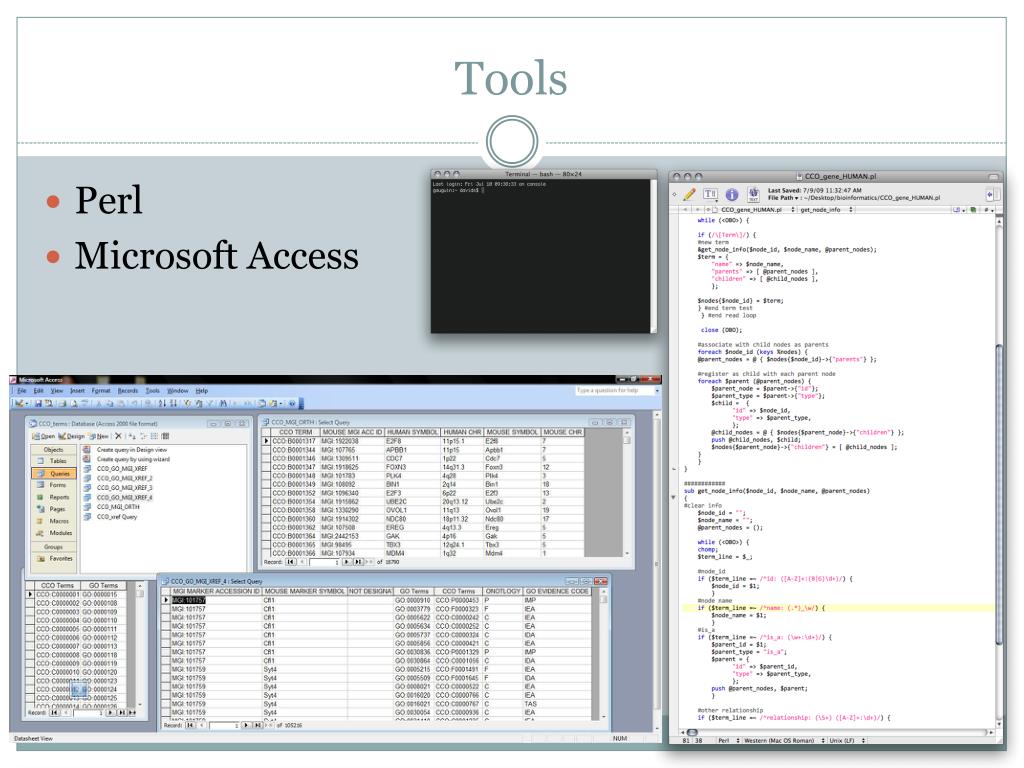Click the Details view icon in database window
This screenshot has width=1024, height=768.
(x=166, y=436)
